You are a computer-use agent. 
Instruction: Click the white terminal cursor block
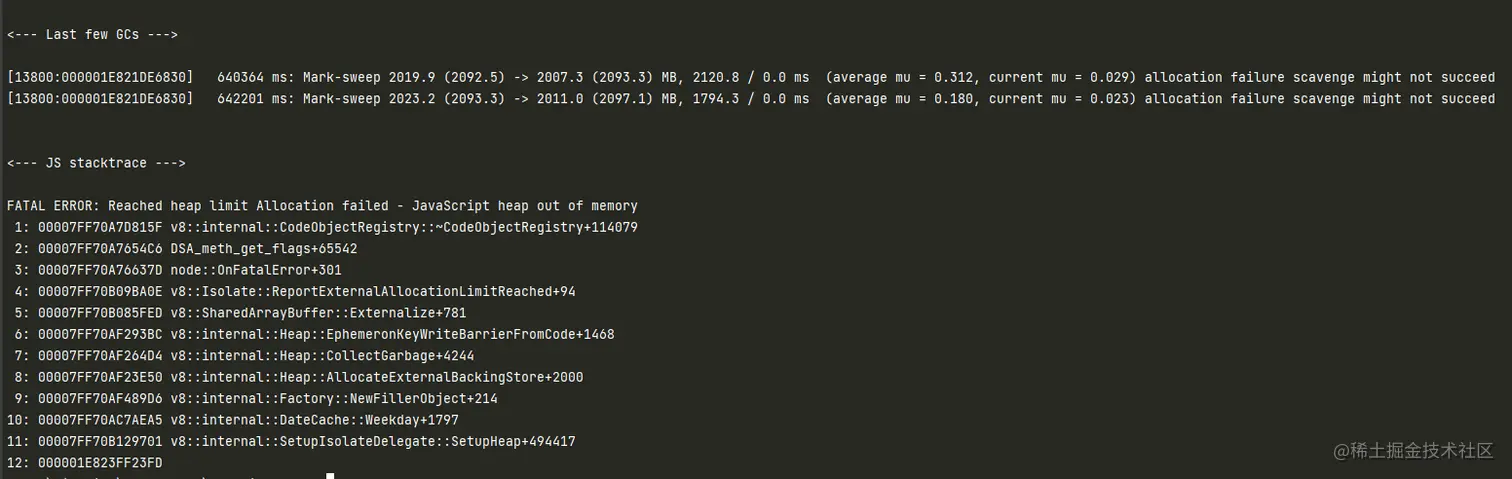coord(330,475)
